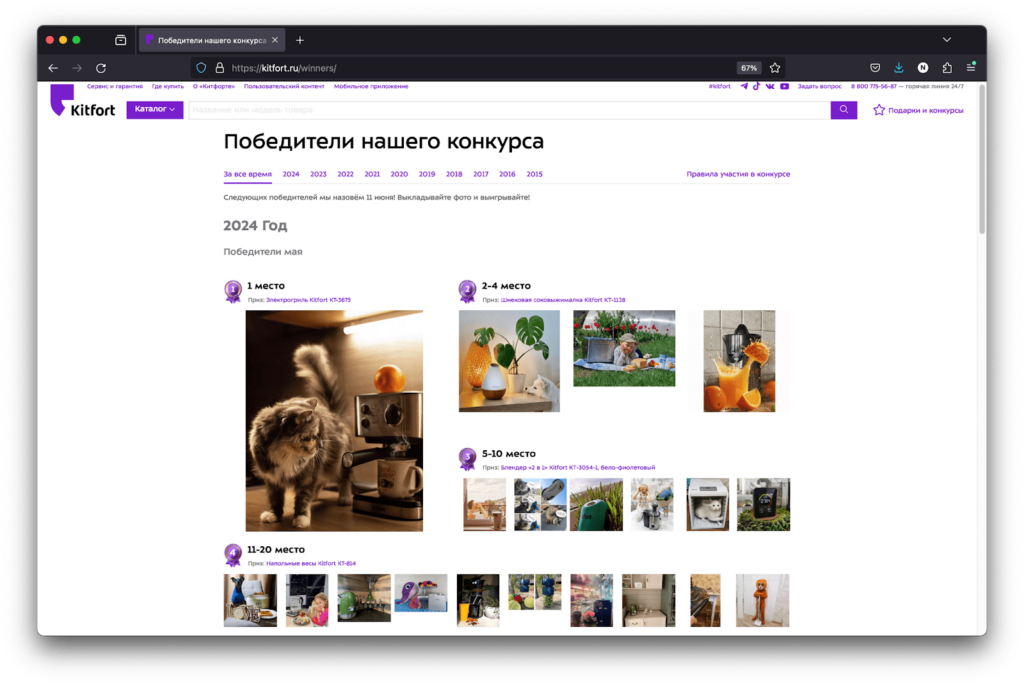
Task: Expand the list all tabs chevron
Action: coord(947,40)
